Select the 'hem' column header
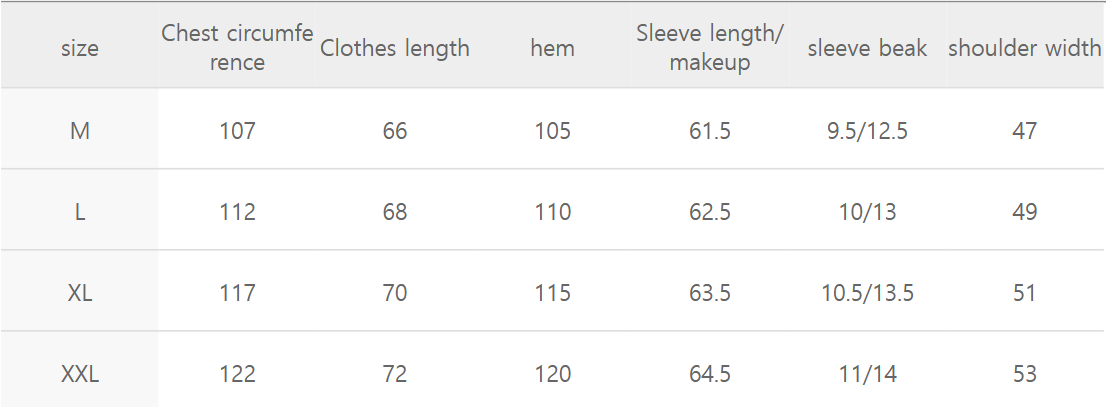The image size is (1106, 407). (x=552, y=48)
